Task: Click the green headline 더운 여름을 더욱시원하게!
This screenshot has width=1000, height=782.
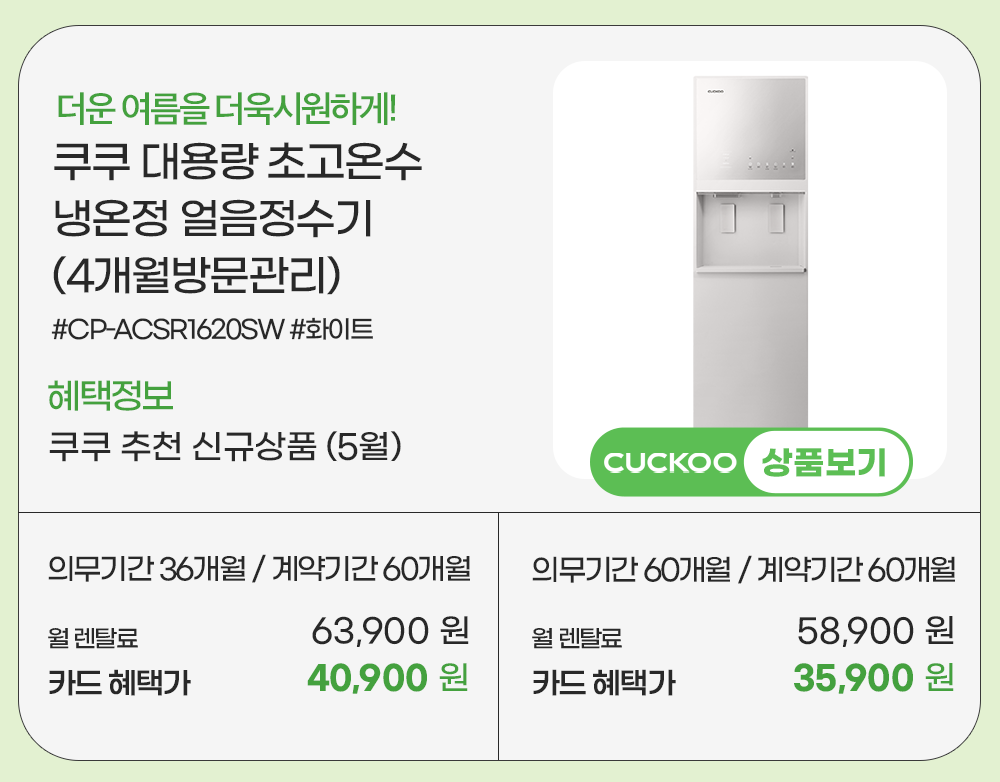Action: [228, 106]
